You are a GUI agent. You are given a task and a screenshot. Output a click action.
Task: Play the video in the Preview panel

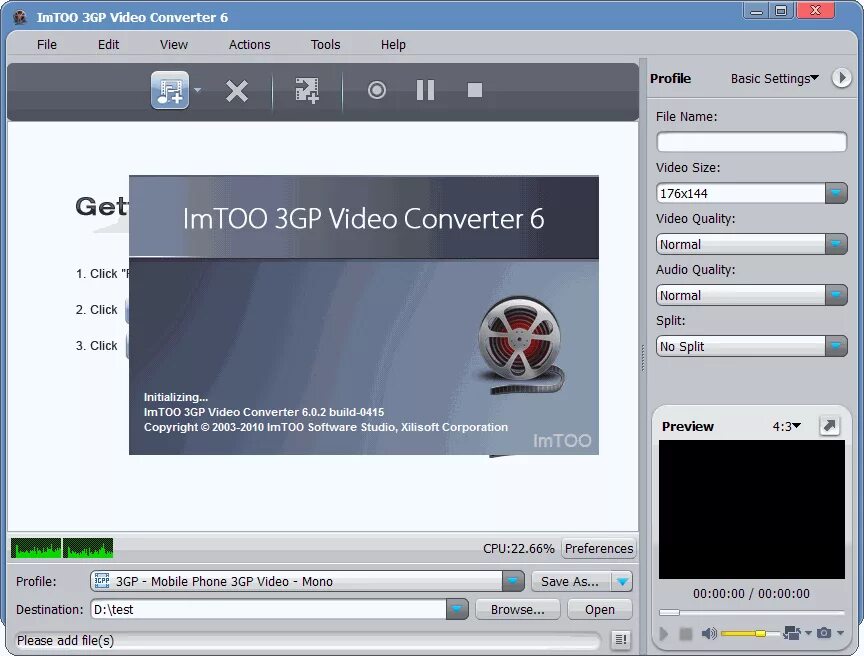(x=665, y=633)
